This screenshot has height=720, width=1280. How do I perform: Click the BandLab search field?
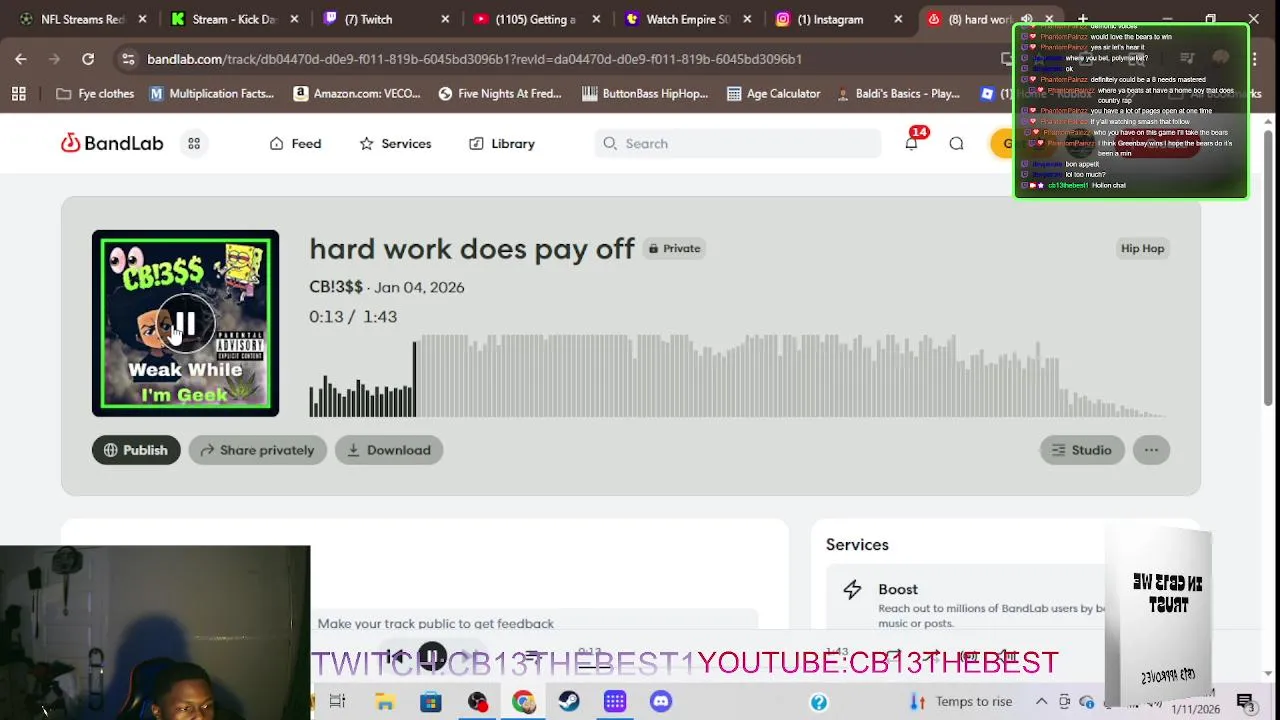click(738, 143)
